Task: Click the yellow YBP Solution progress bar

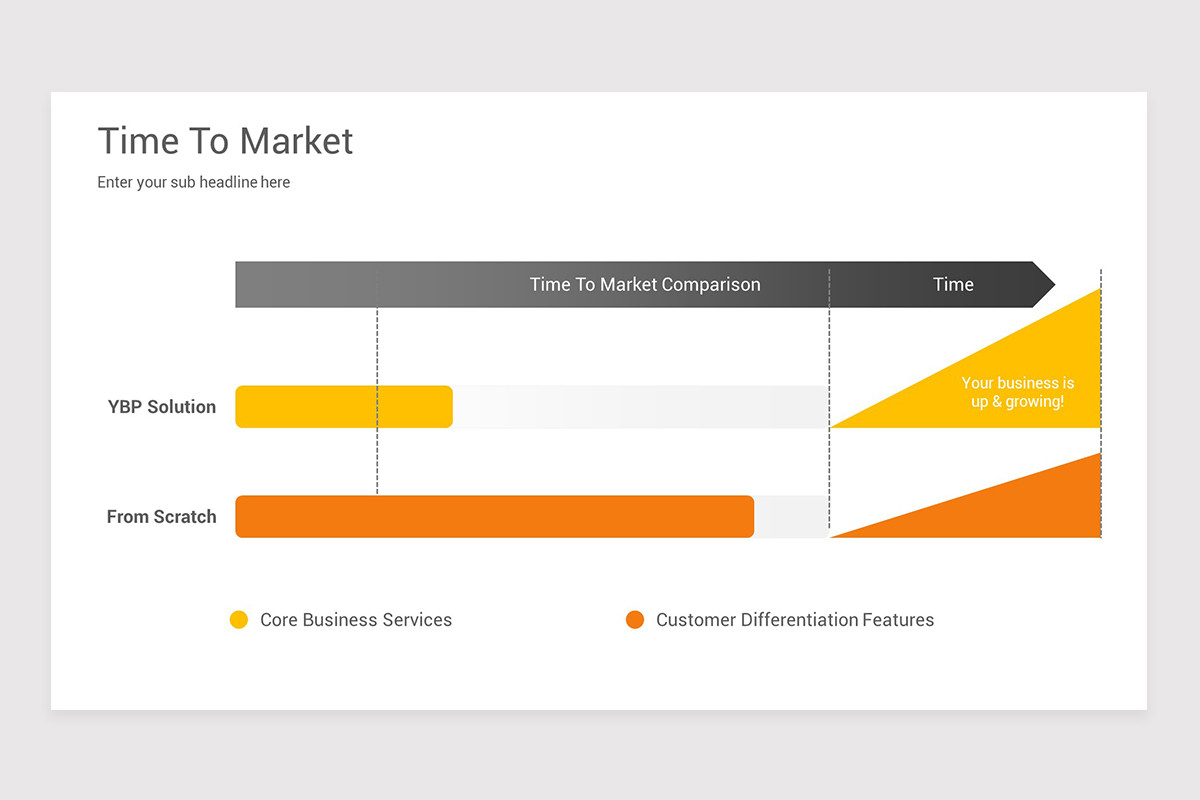Action: pos(344,407)
